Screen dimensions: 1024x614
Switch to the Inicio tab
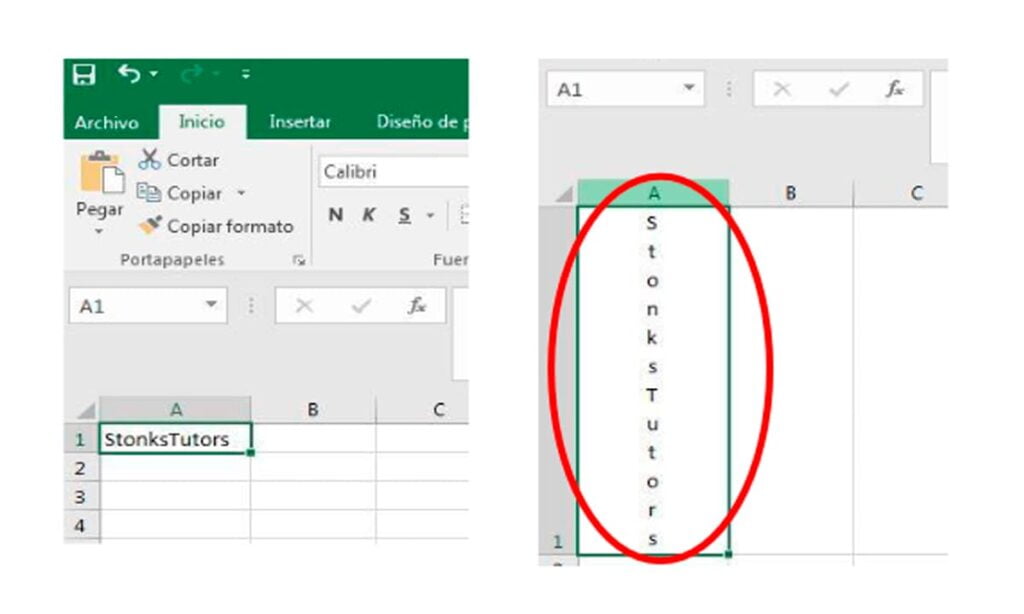[x=202, y=121]
